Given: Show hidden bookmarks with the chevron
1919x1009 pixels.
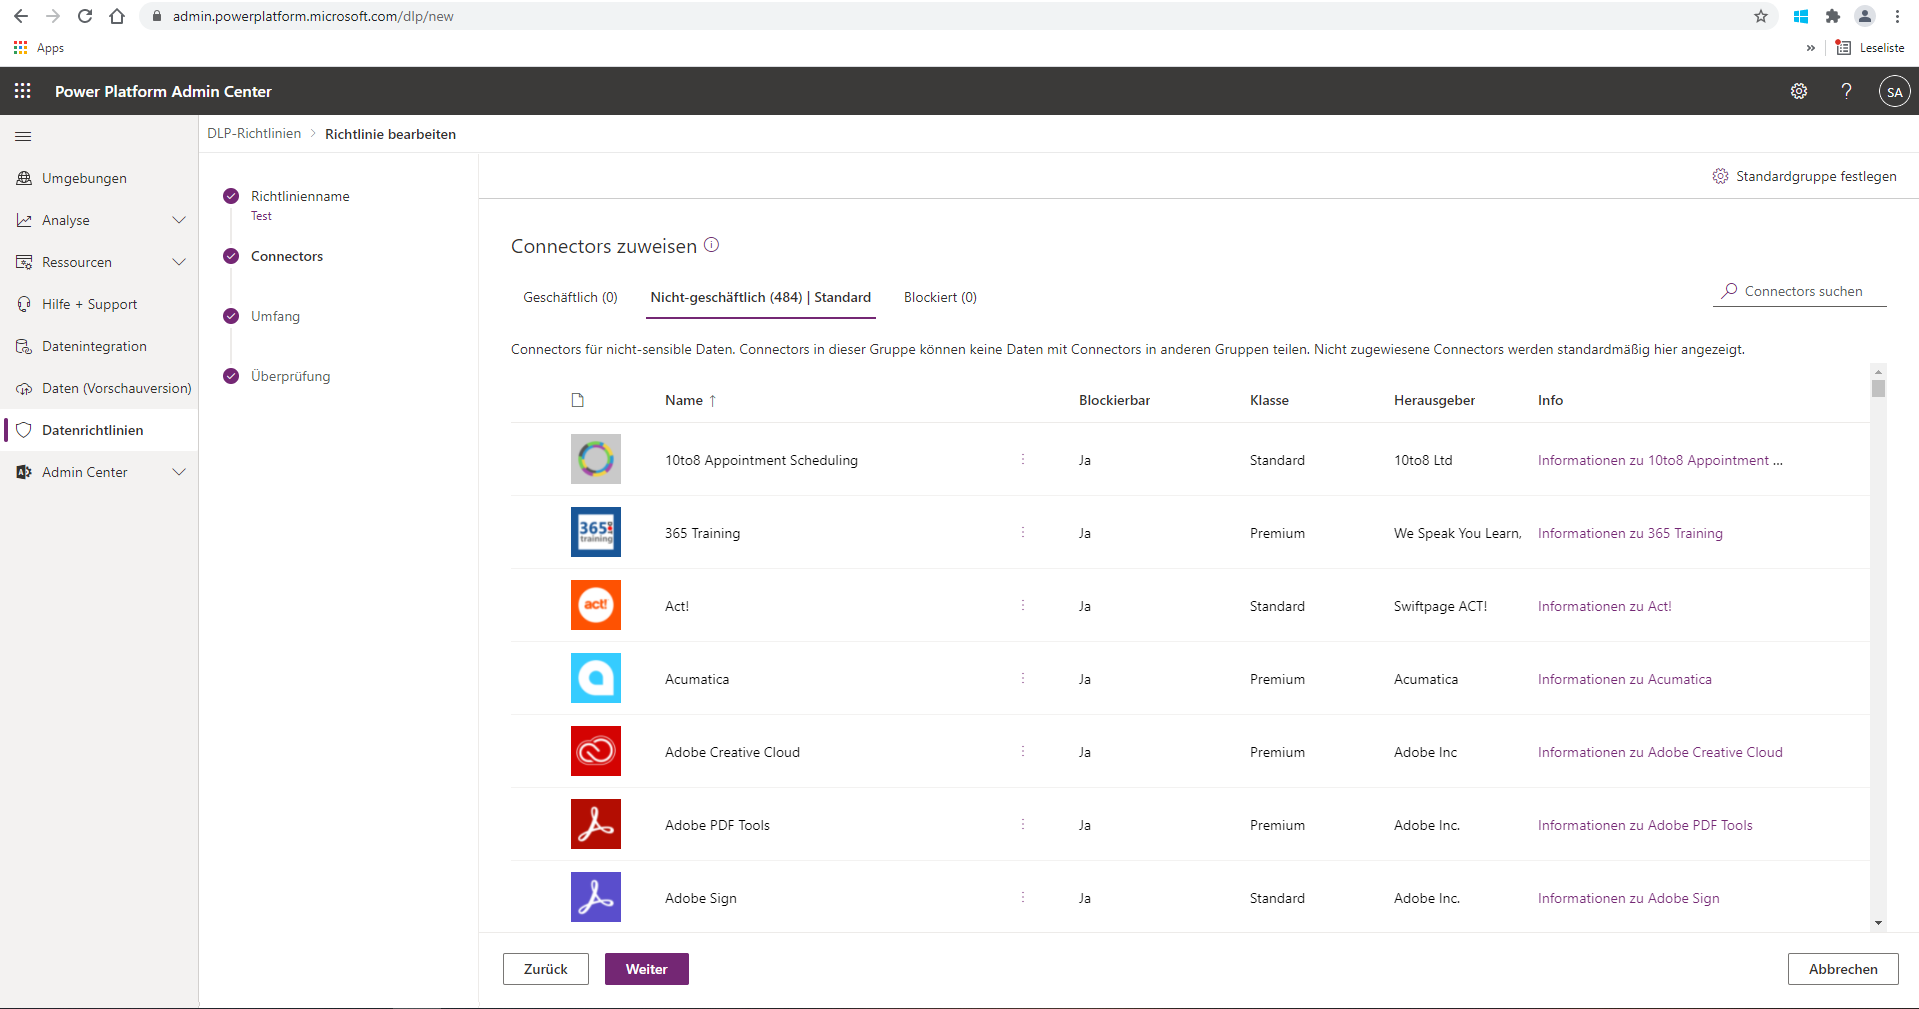Looking at the screenshot, I should pos(1810,48).
